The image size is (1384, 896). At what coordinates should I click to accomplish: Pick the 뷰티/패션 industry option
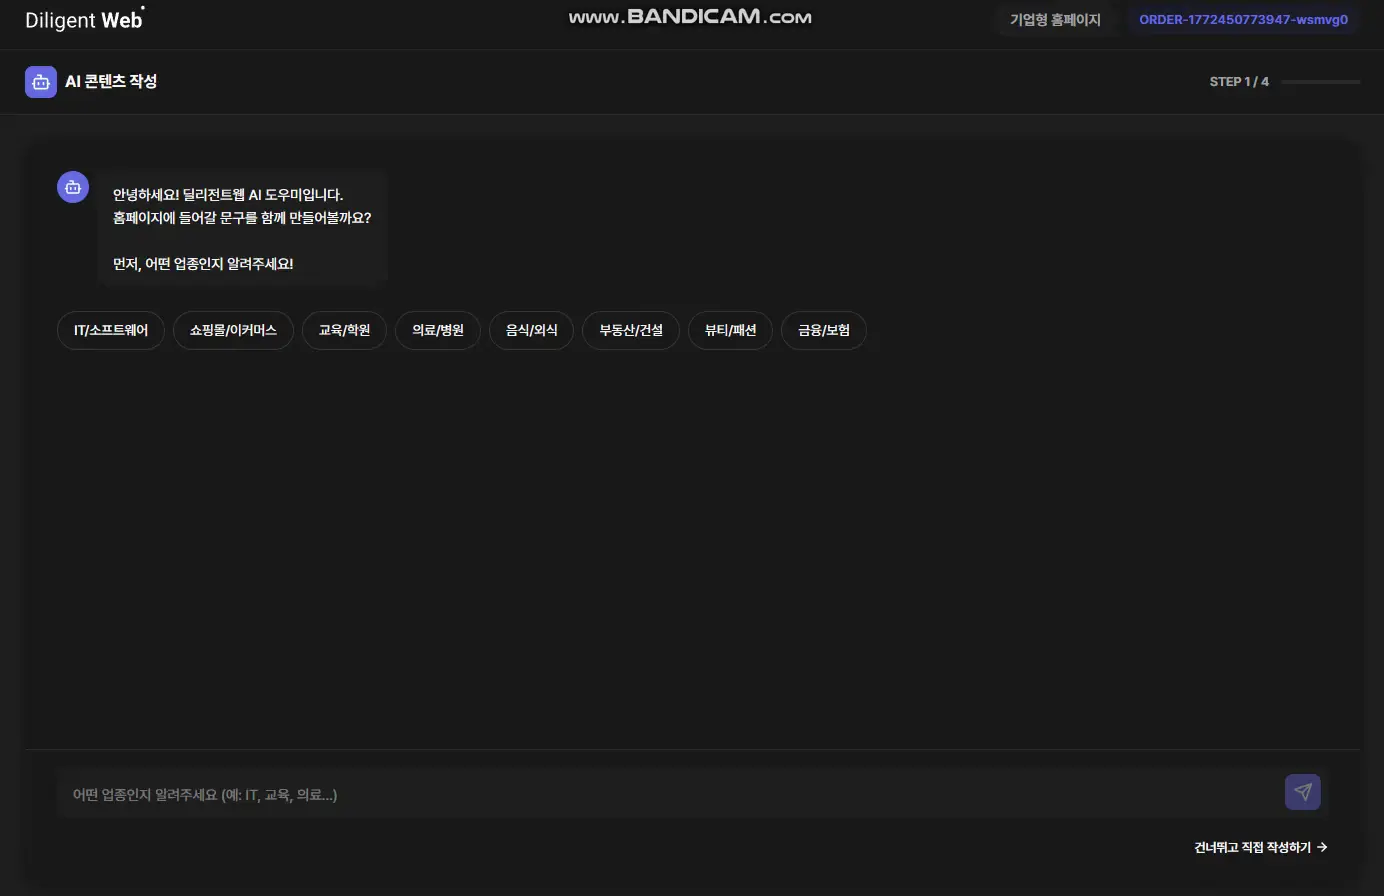tap(730, 330)
